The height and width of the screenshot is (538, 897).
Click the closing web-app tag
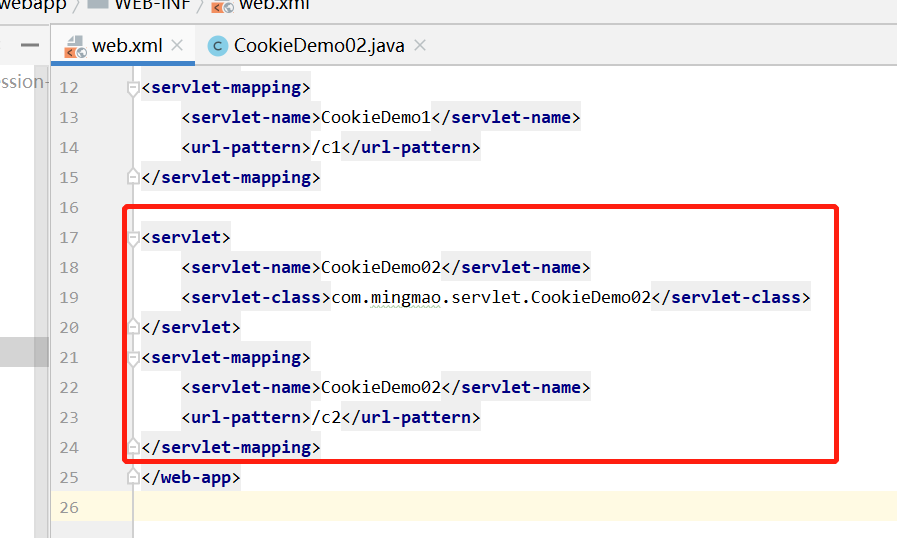(191, 477)
